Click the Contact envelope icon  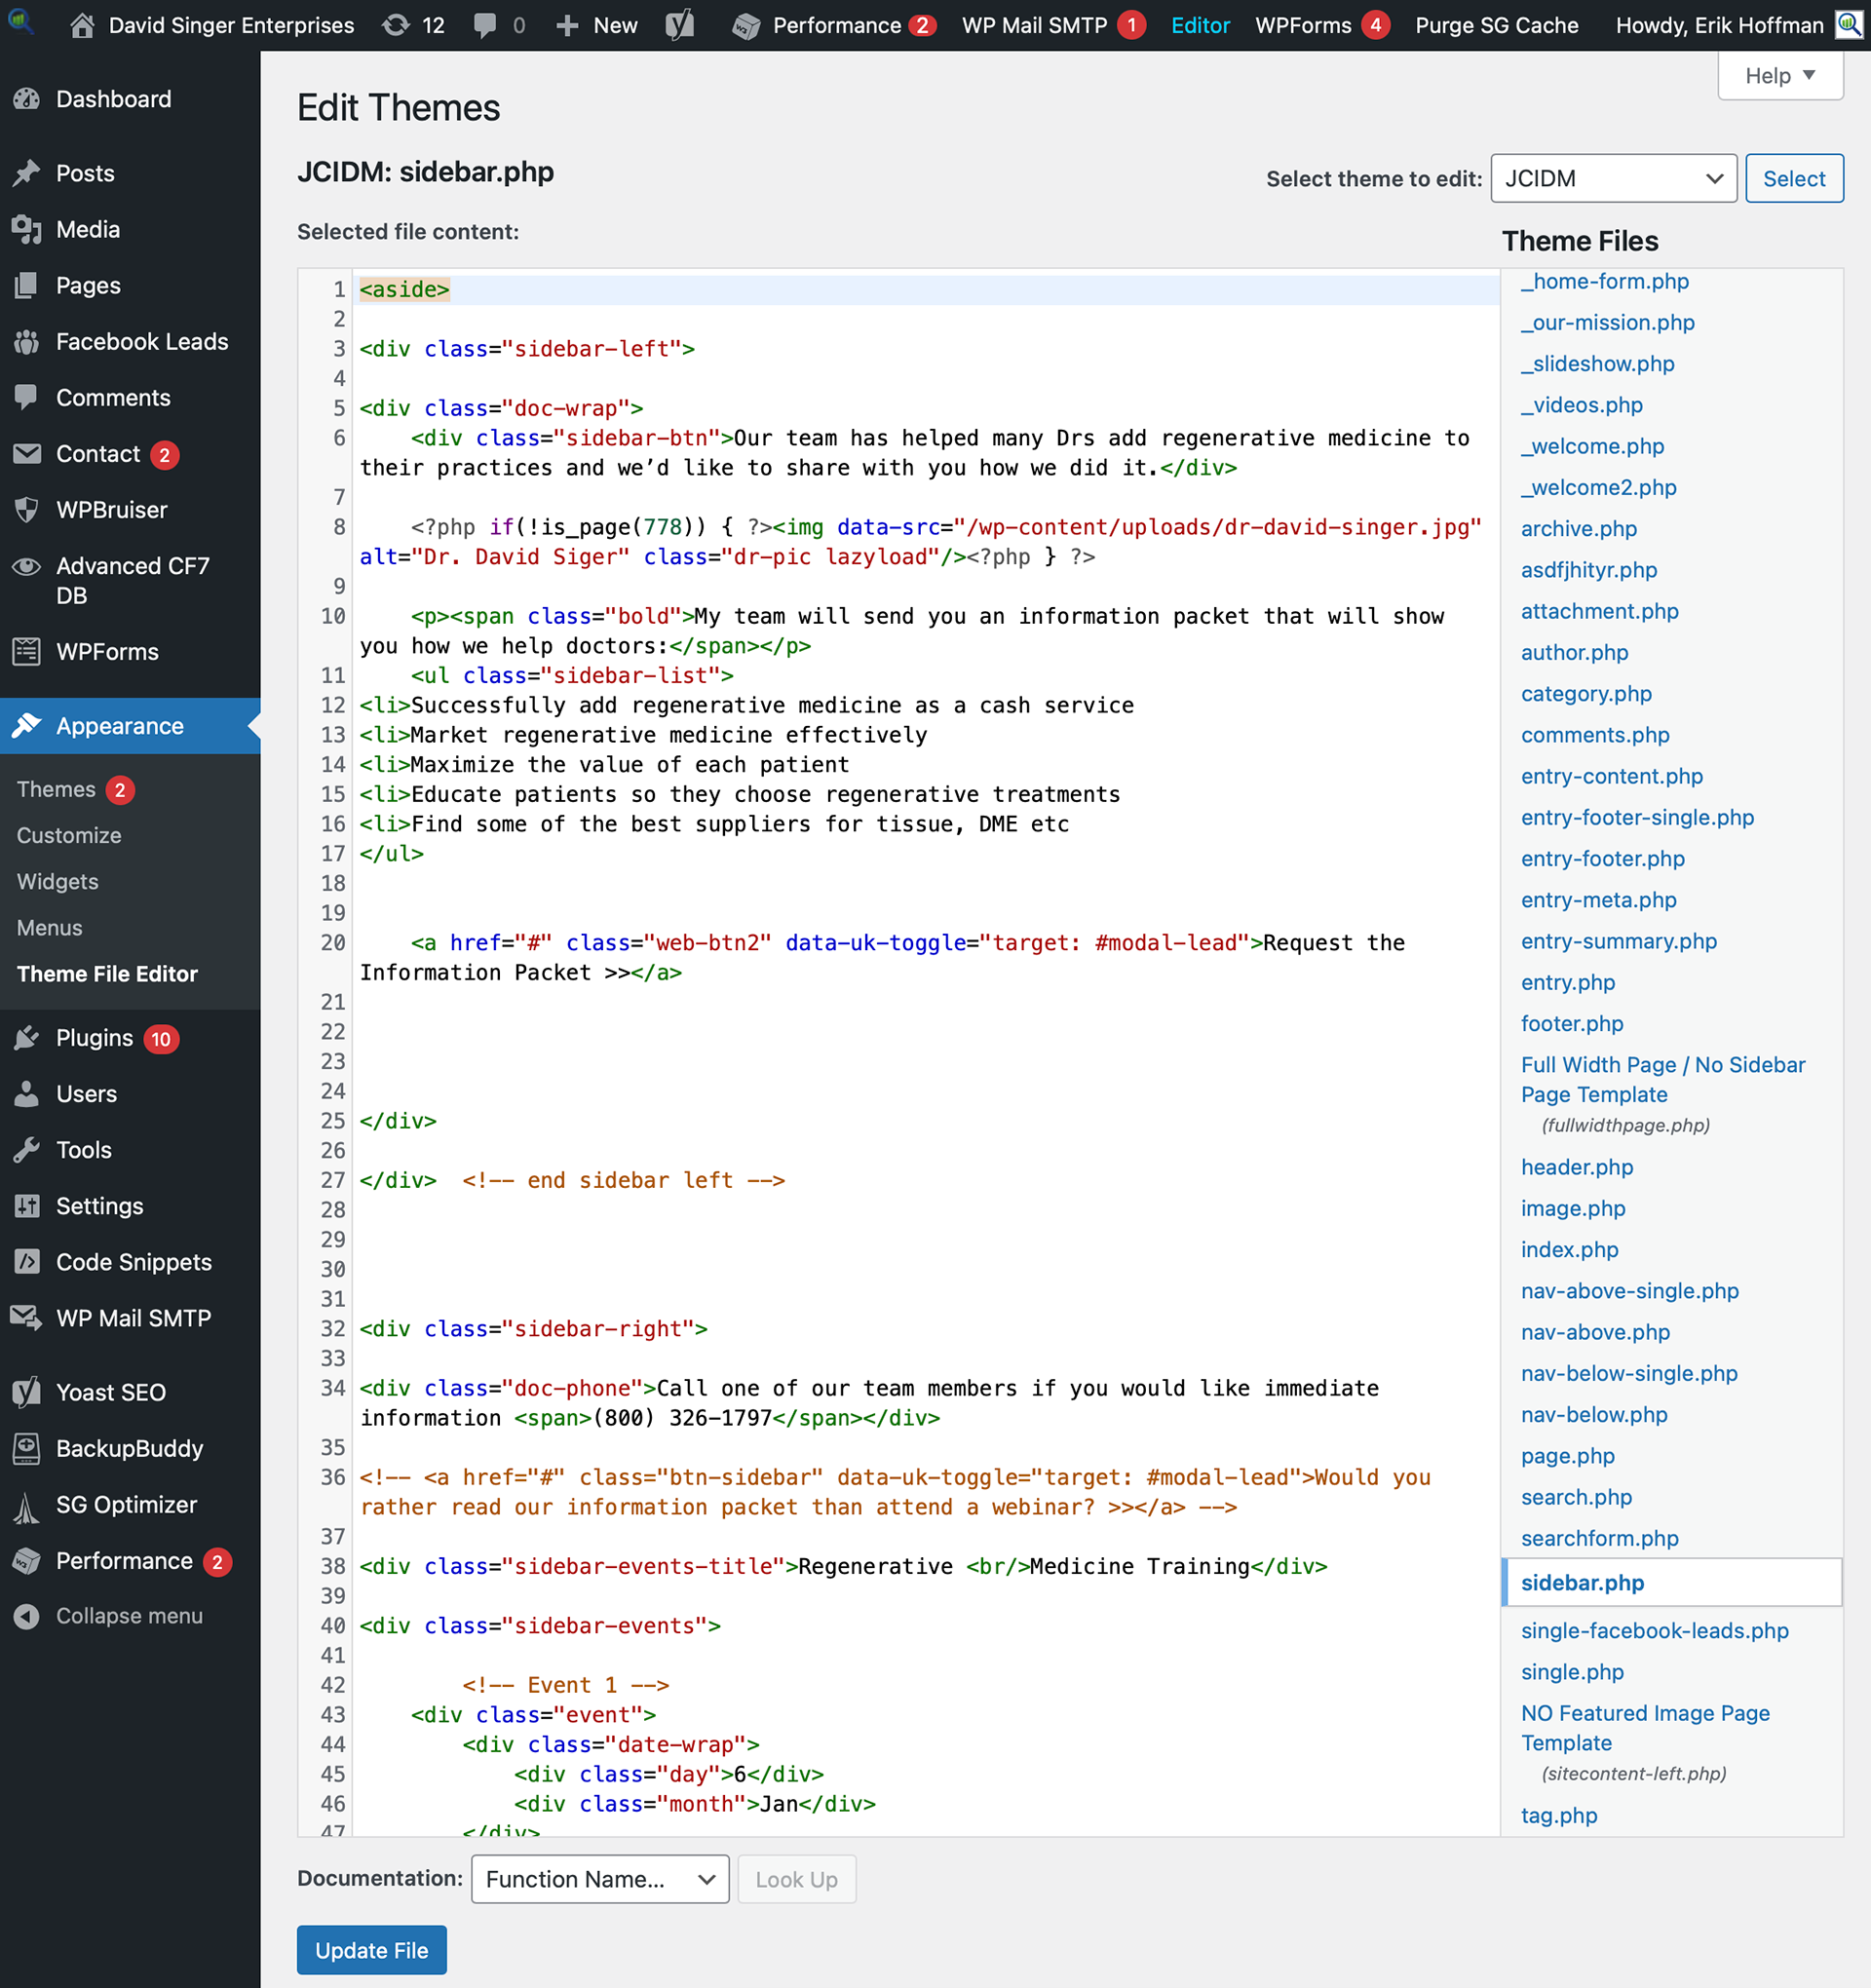(27, 454)
